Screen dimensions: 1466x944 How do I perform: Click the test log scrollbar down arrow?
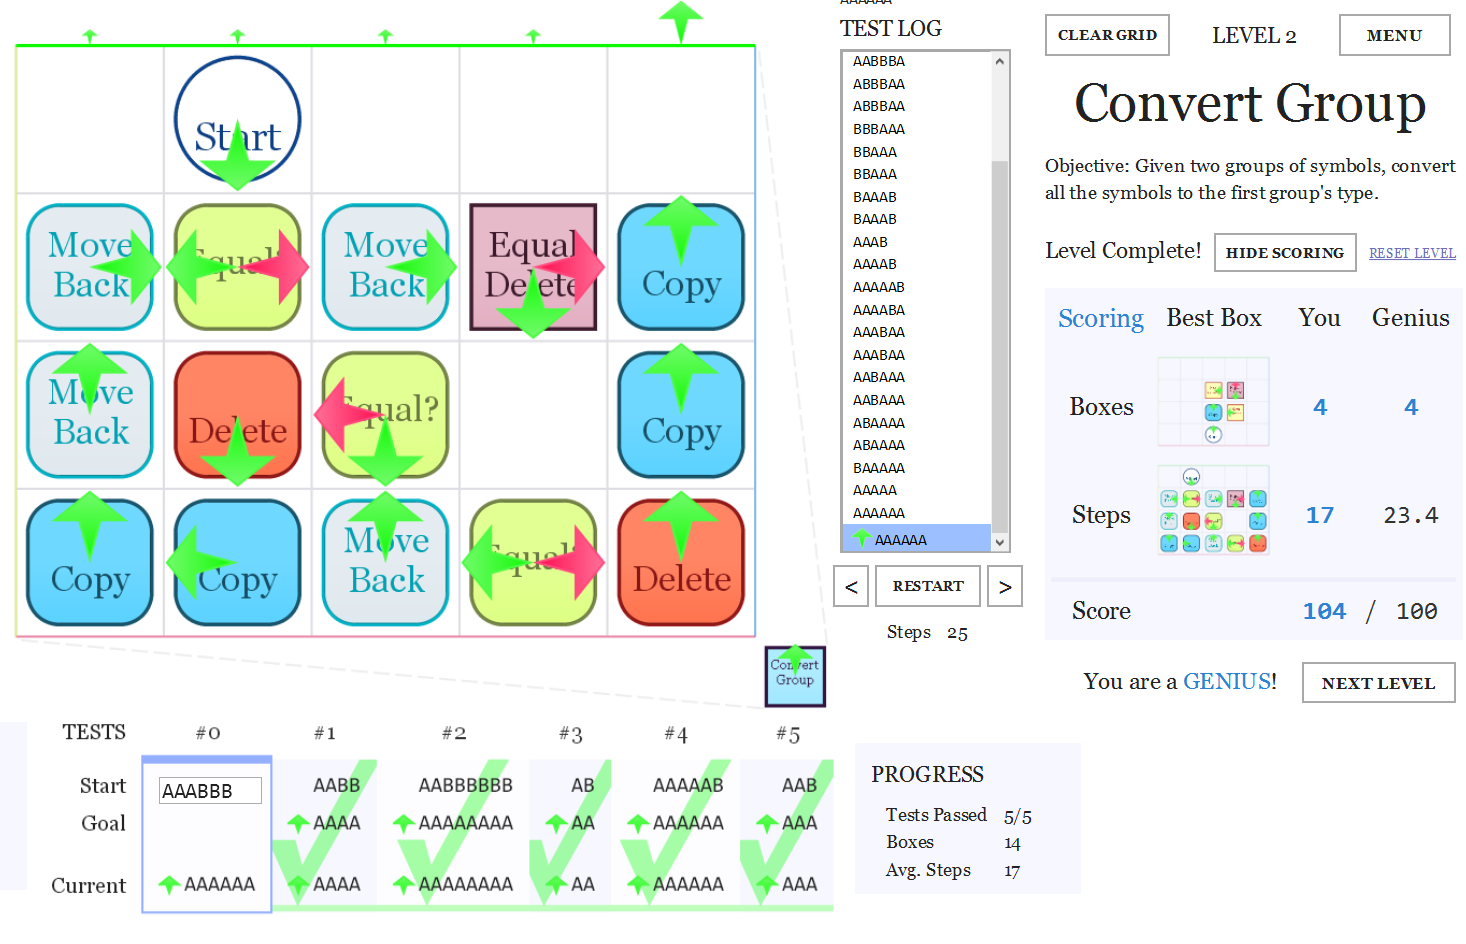coord(1000,542)
